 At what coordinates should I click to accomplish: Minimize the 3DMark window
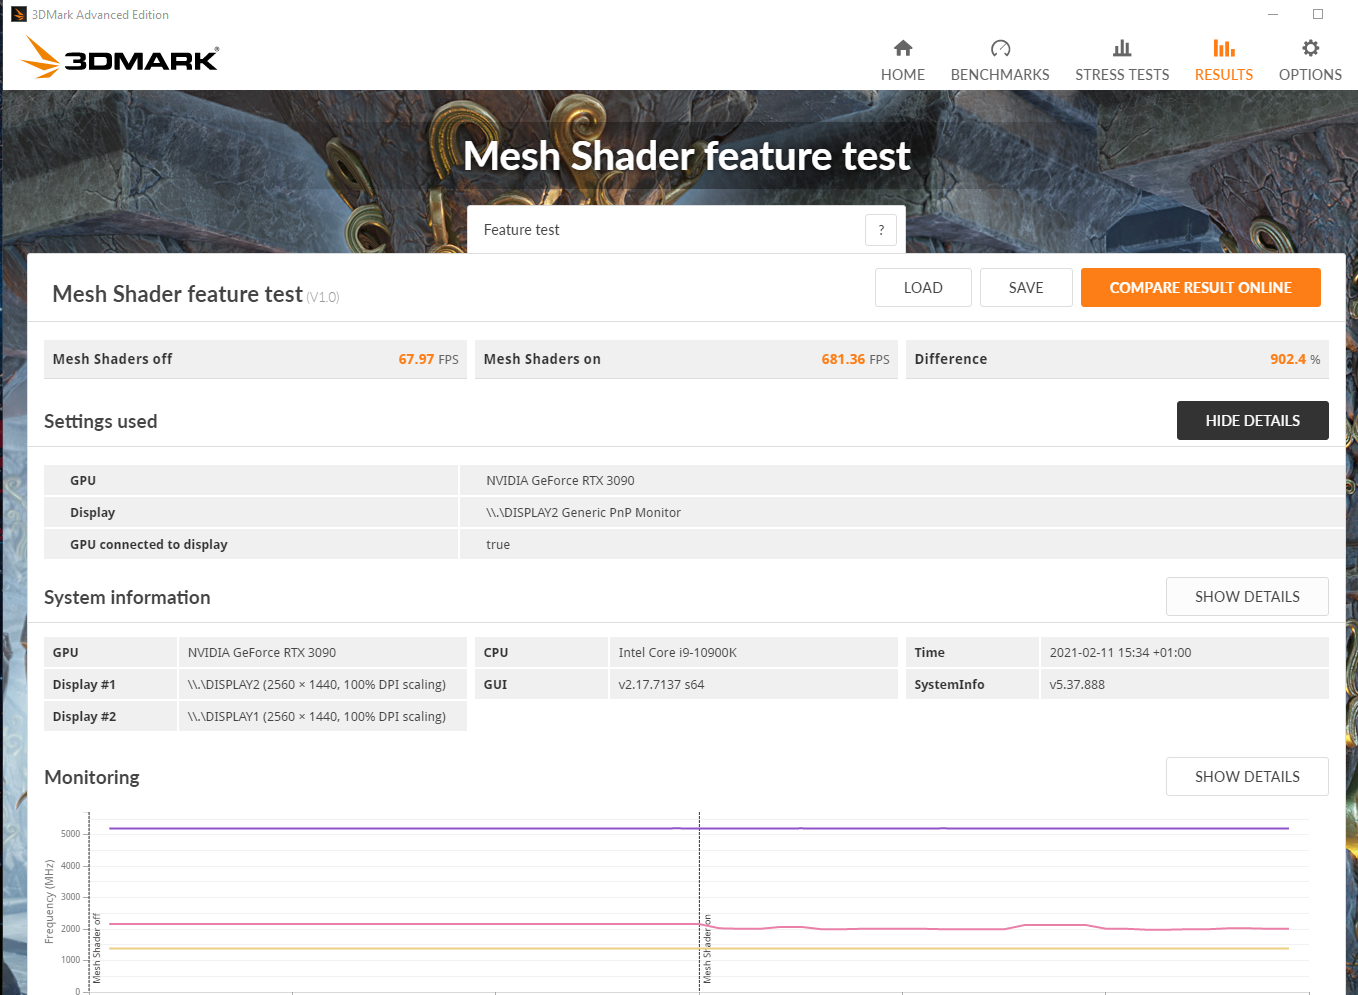coord(1273,14)
